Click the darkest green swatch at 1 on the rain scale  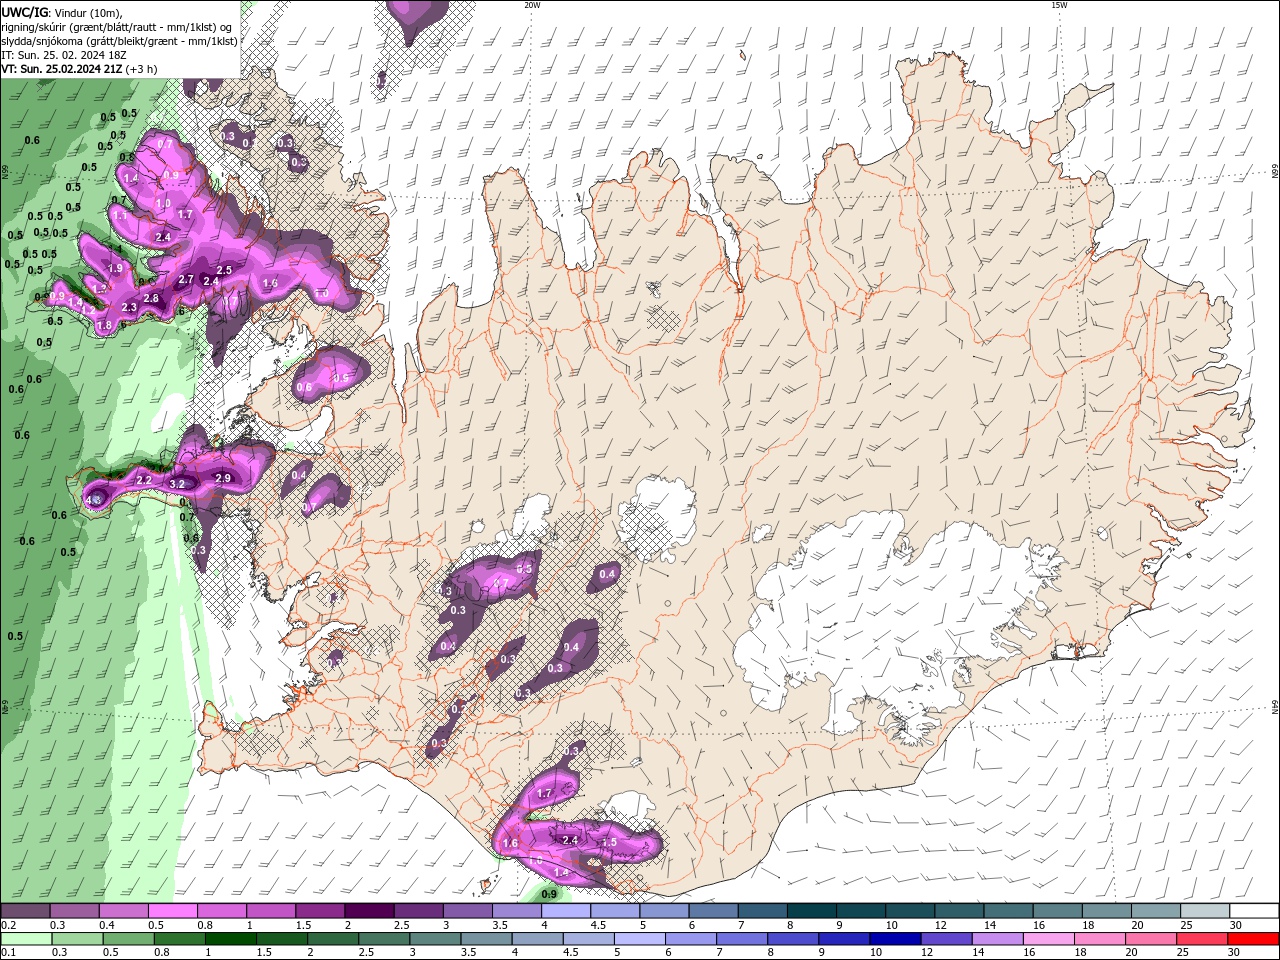tap(230, 939)
